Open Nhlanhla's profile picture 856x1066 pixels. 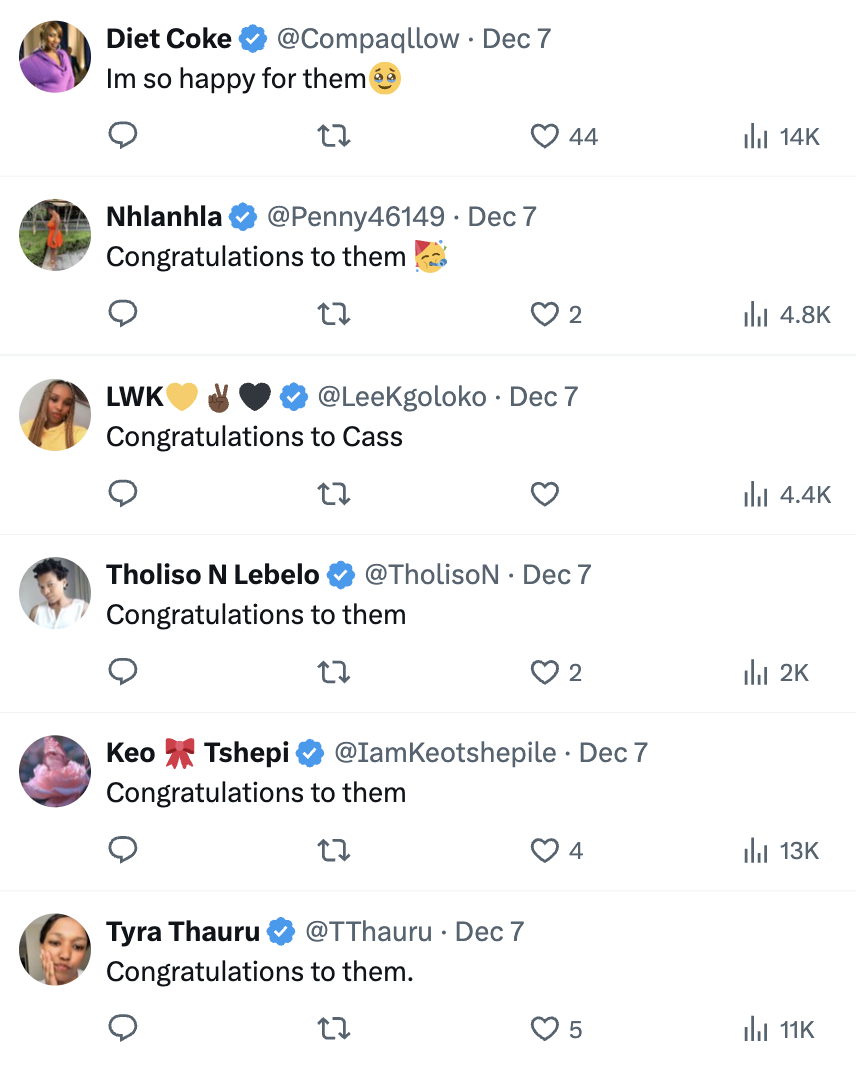55,235
